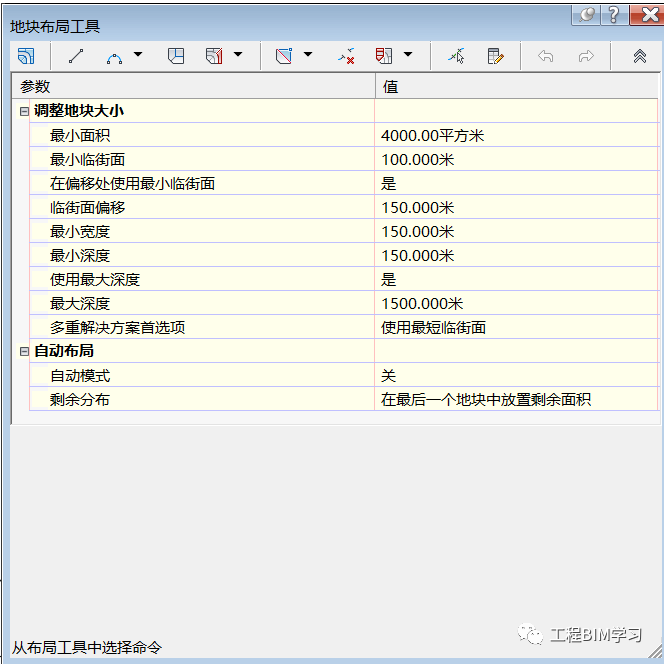Click the Redo arrow icon
The image size is (664, 664).
click(586, 56)
